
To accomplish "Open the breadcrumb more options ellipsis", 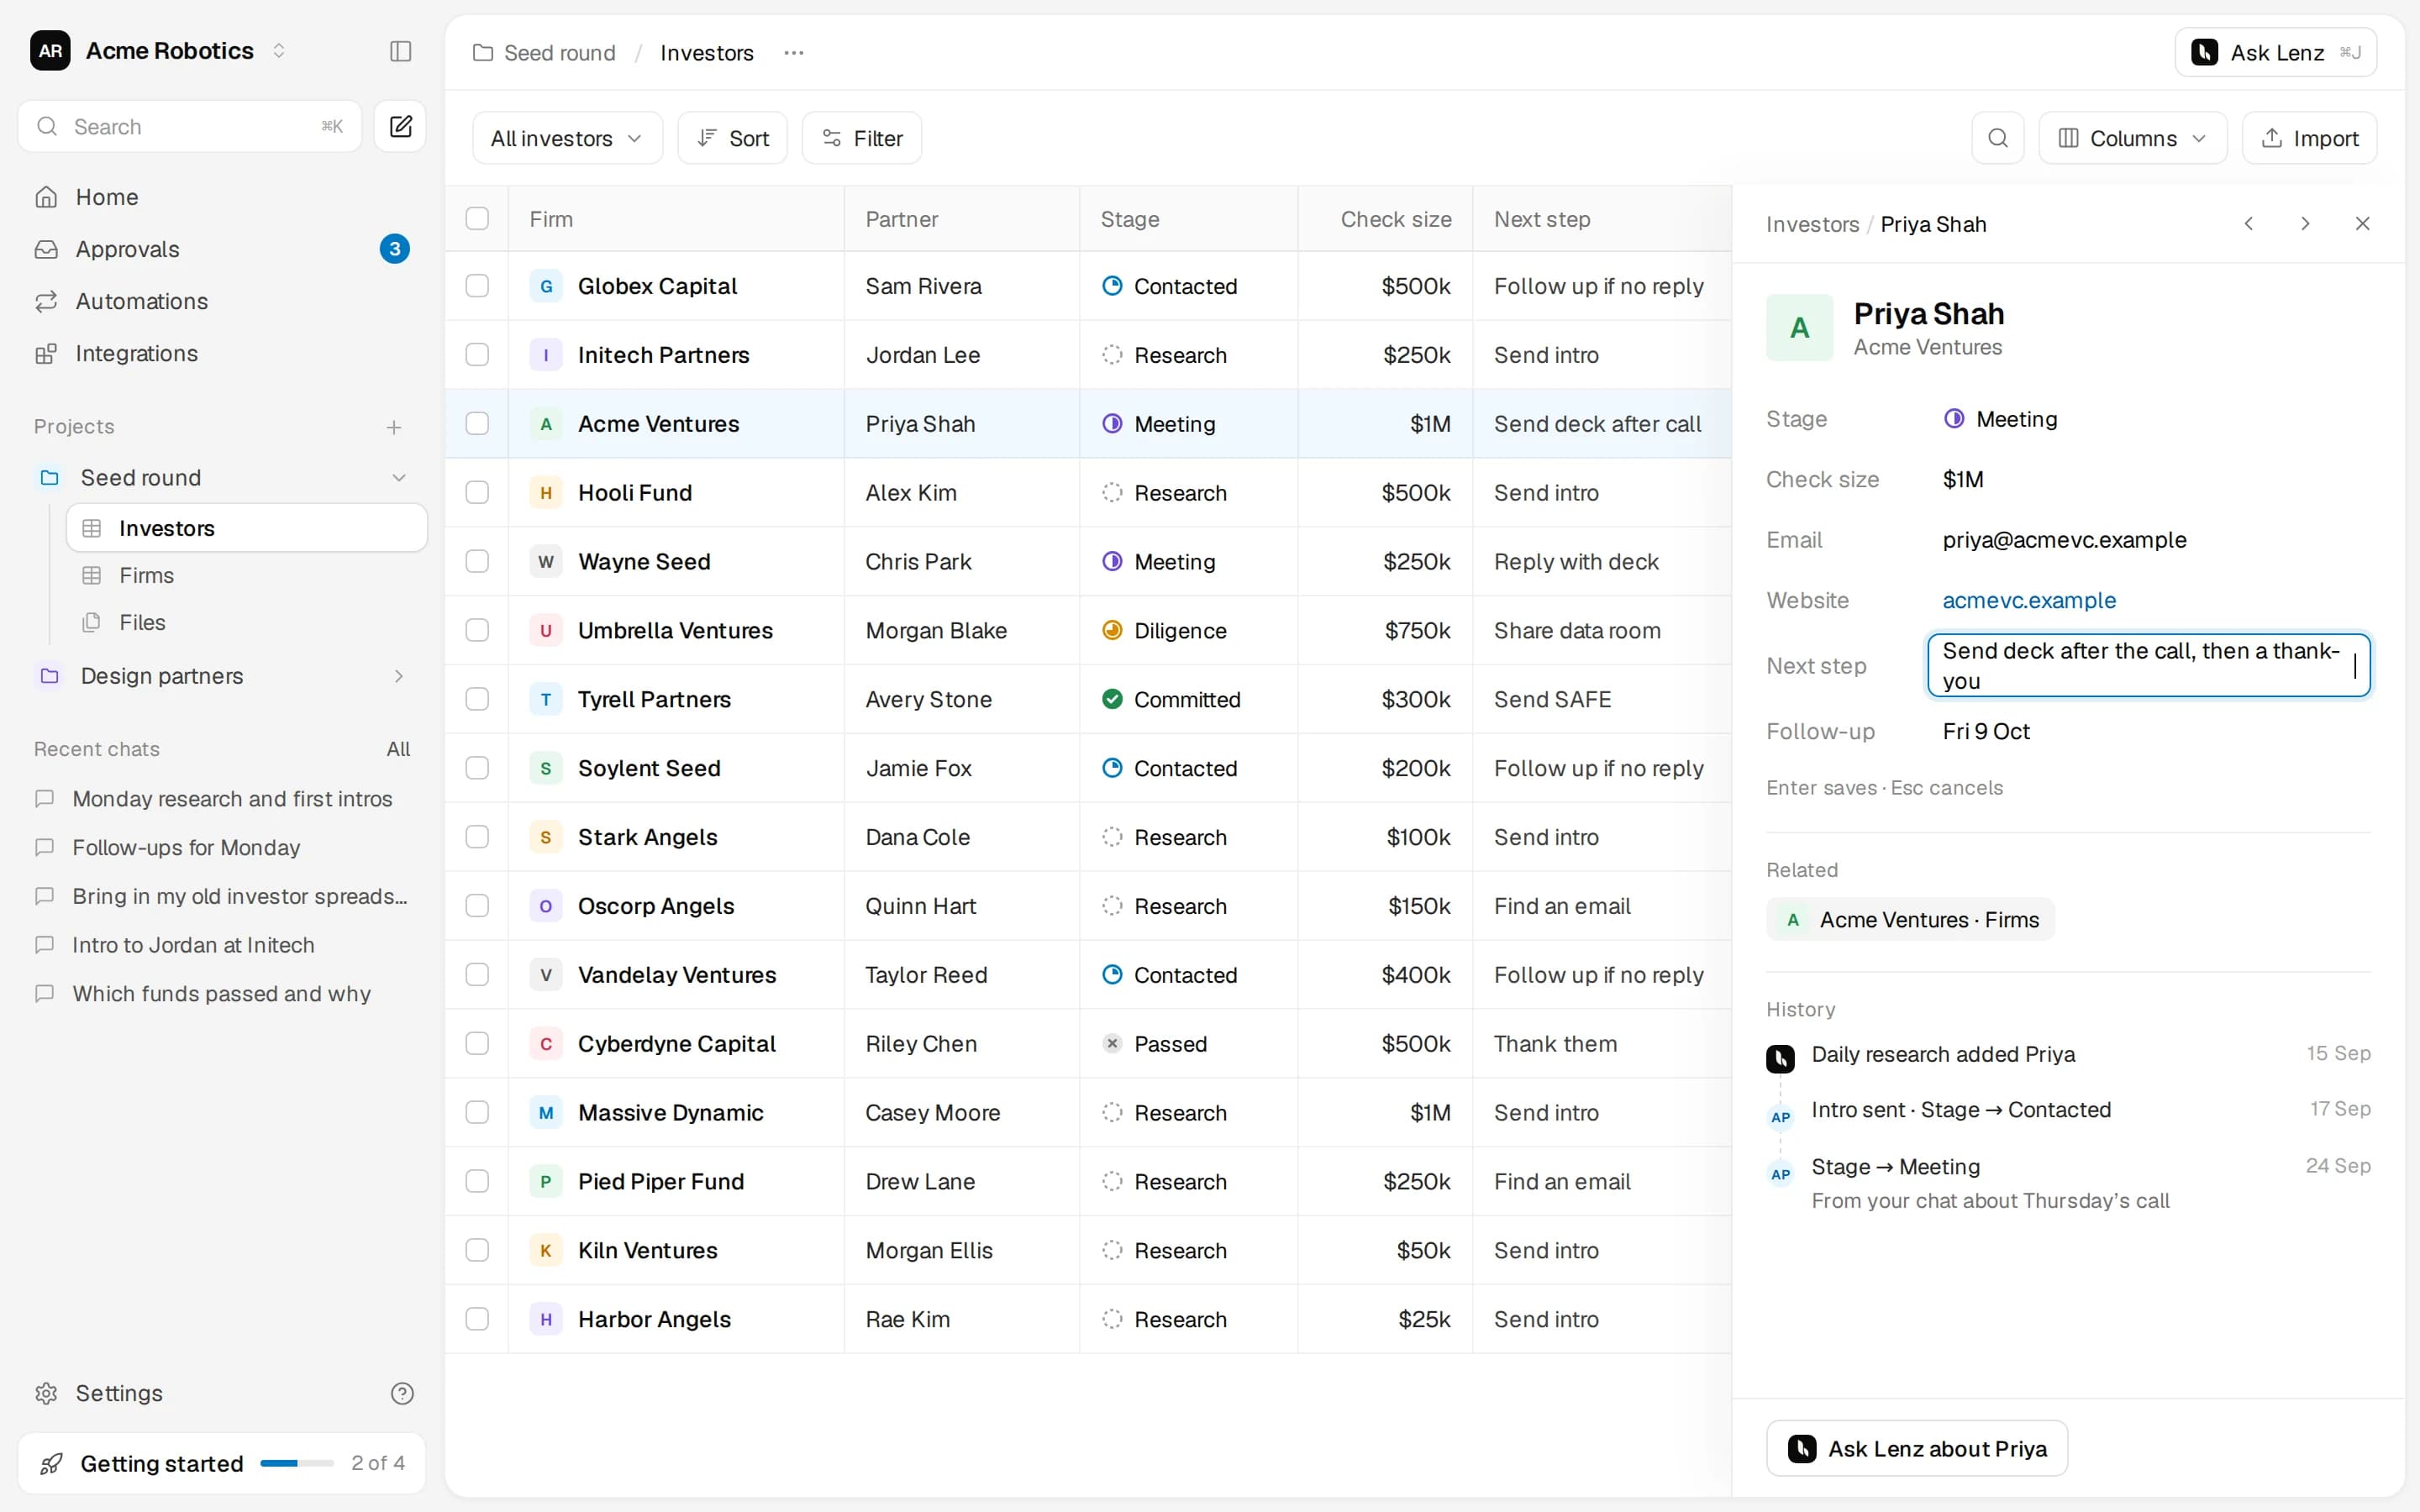I will (x=794, y=53).
